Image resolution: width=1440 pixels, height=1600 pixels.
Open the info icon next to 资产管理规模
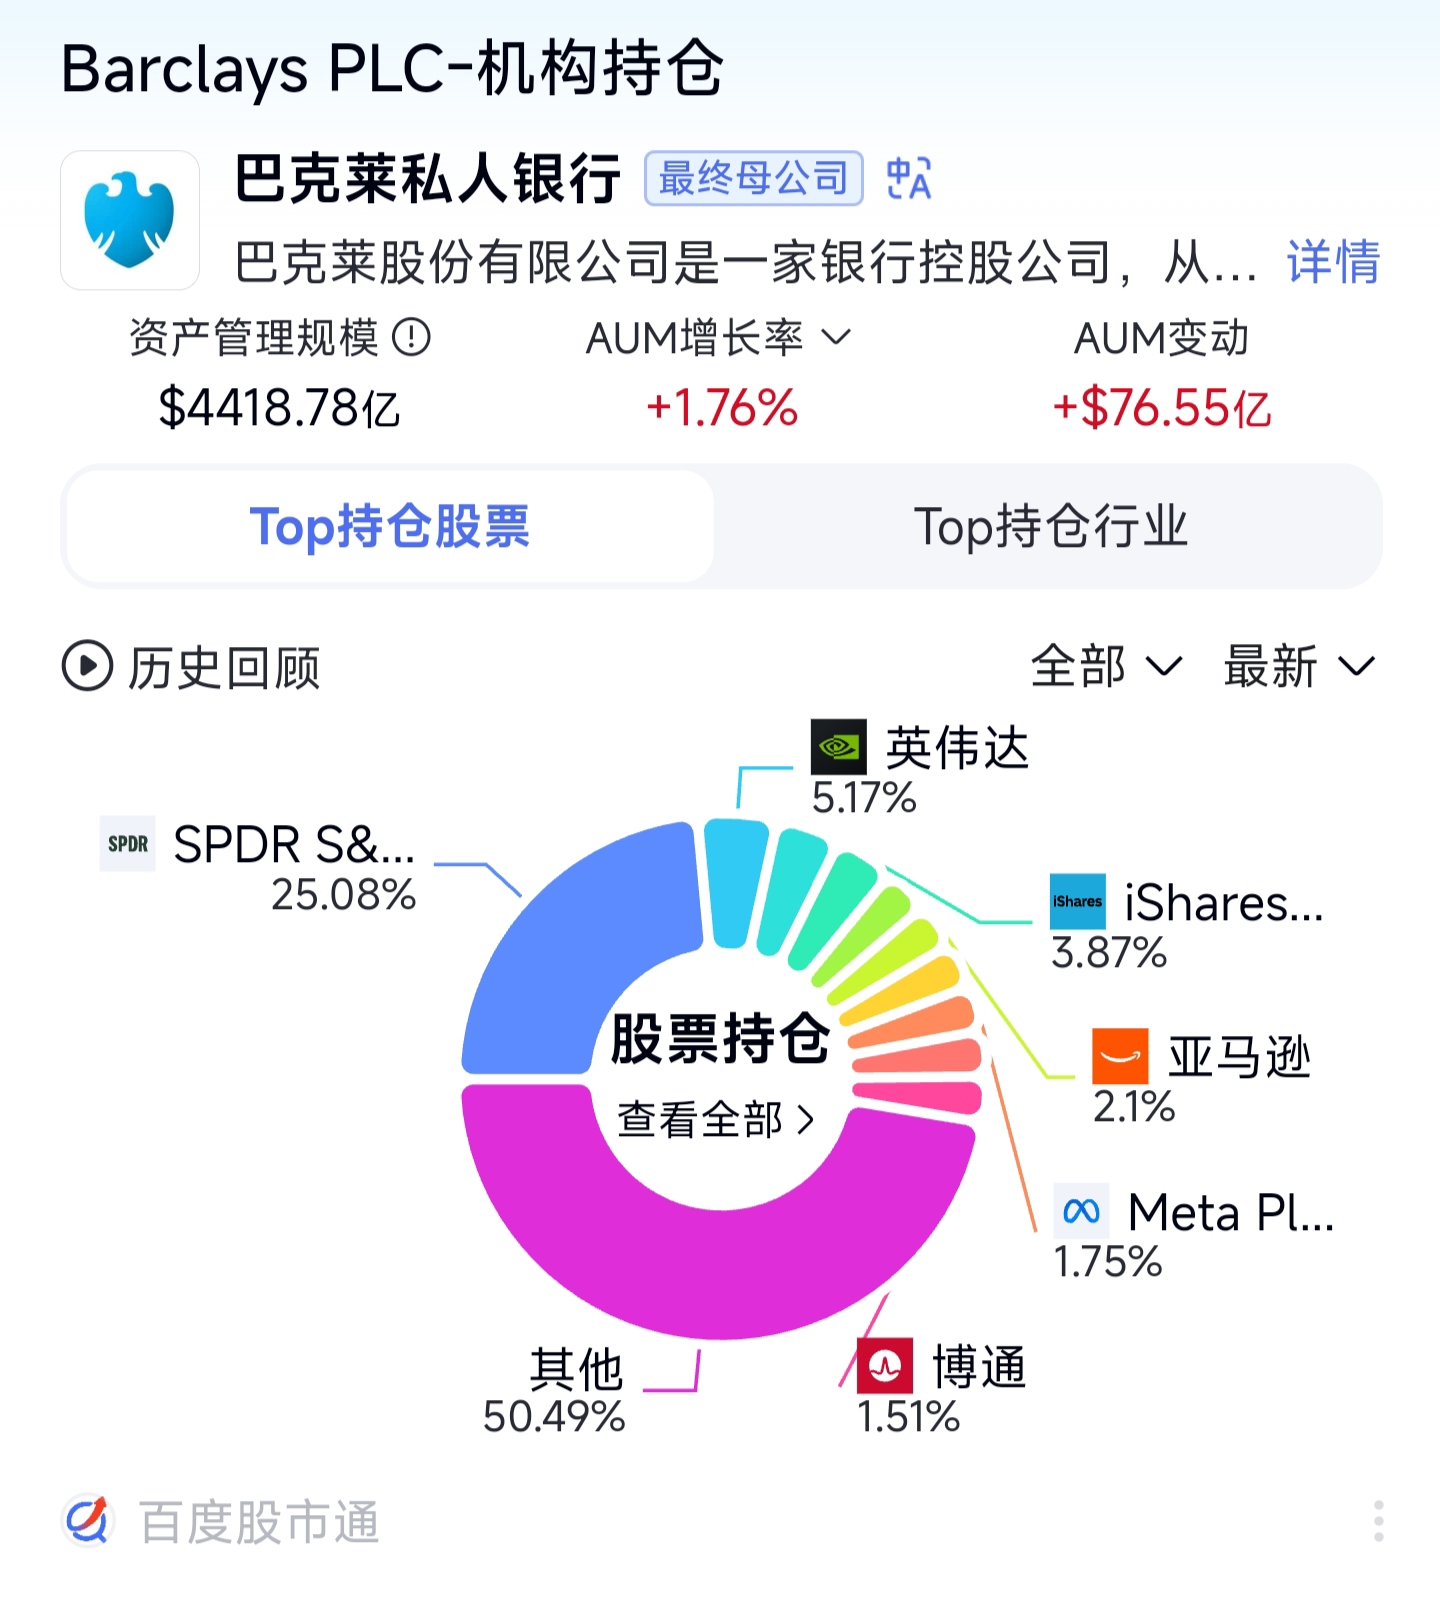click(411, 337)
